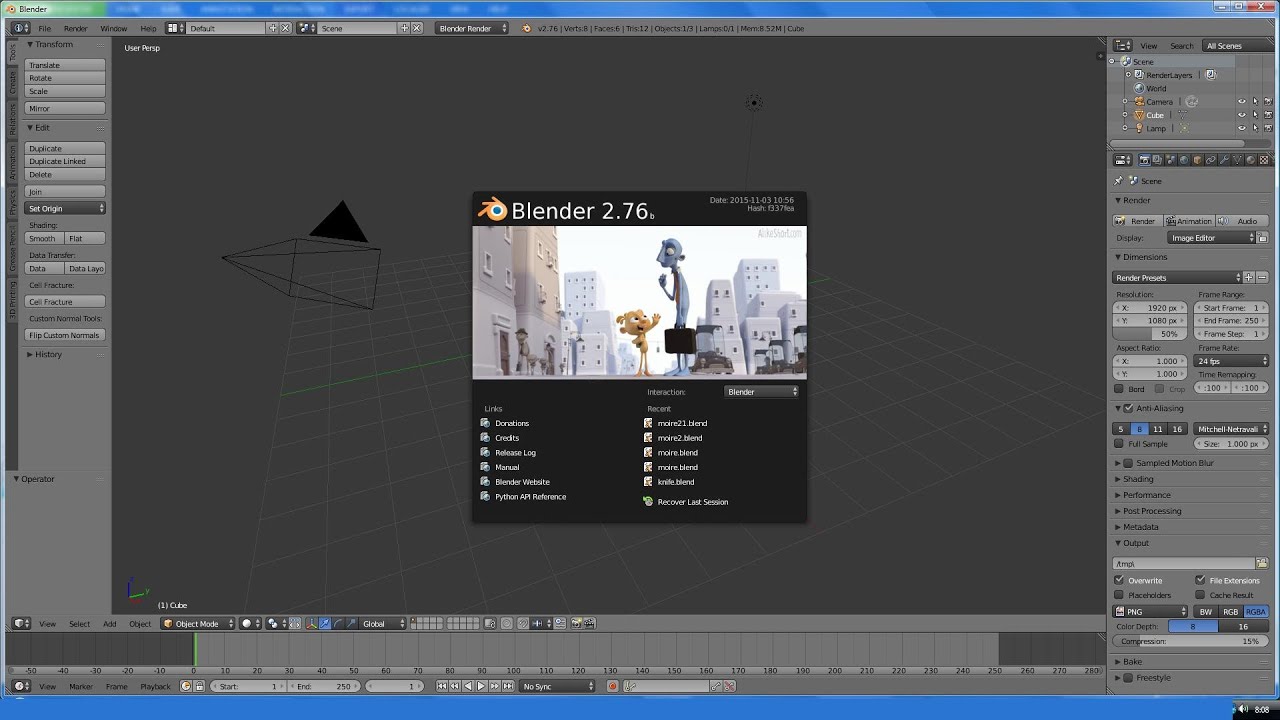The width and height of the screenshot is (1280, 720).
Task: Click the Translate button in tool shelf
Action: pos(65,65)
